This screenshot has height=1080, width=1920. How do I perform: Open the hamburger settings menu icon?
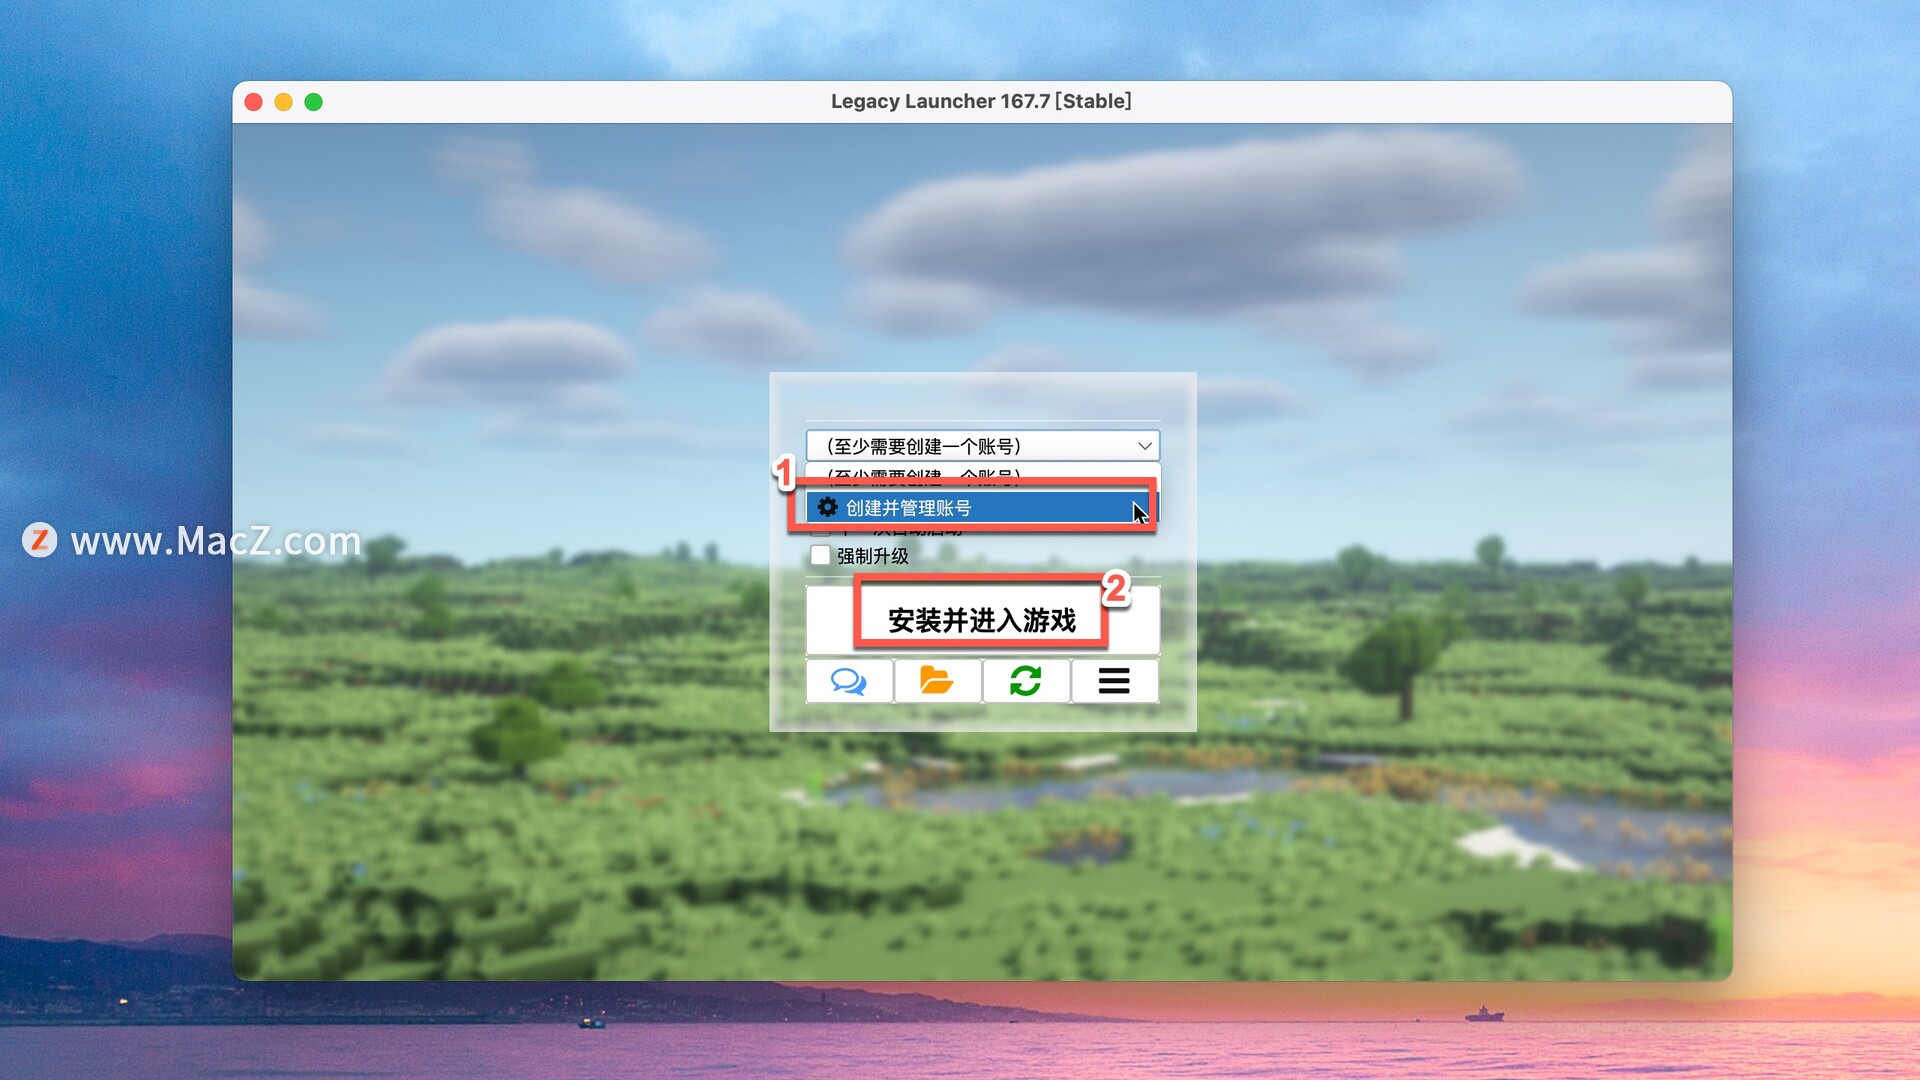click(1114, 681)
